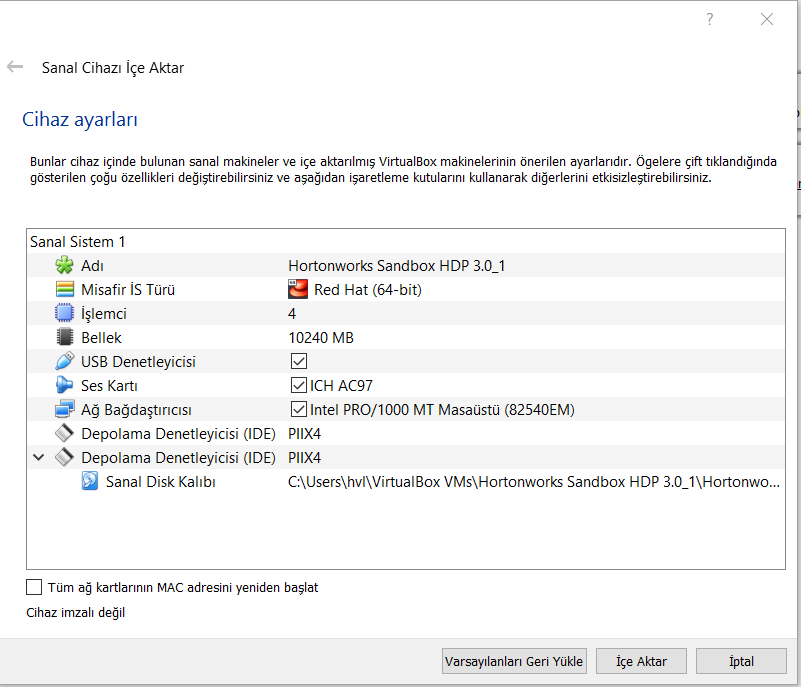This screenshot has width=801, height=687.
Task: Click the İptal button
Action: pyautogui.click(x=741, y=661)
